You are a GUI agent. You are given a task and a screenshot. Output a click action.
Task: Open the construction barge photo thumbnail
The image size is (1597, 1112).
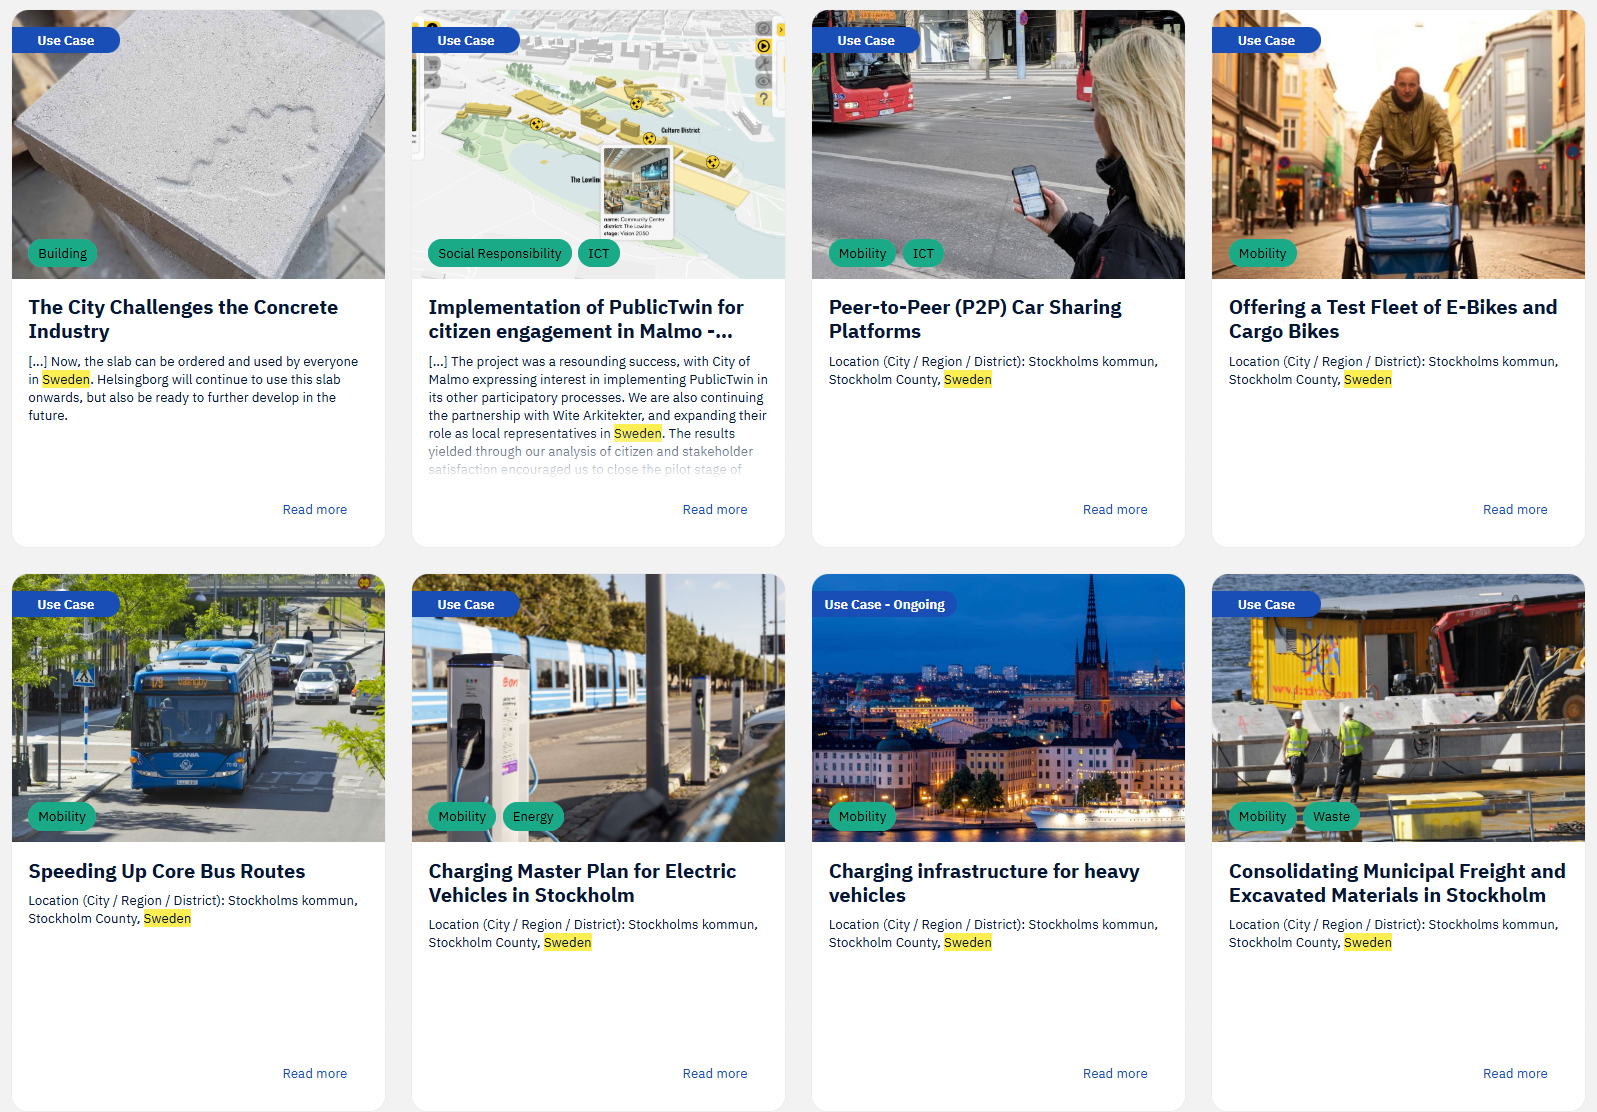coord(1398,708)
